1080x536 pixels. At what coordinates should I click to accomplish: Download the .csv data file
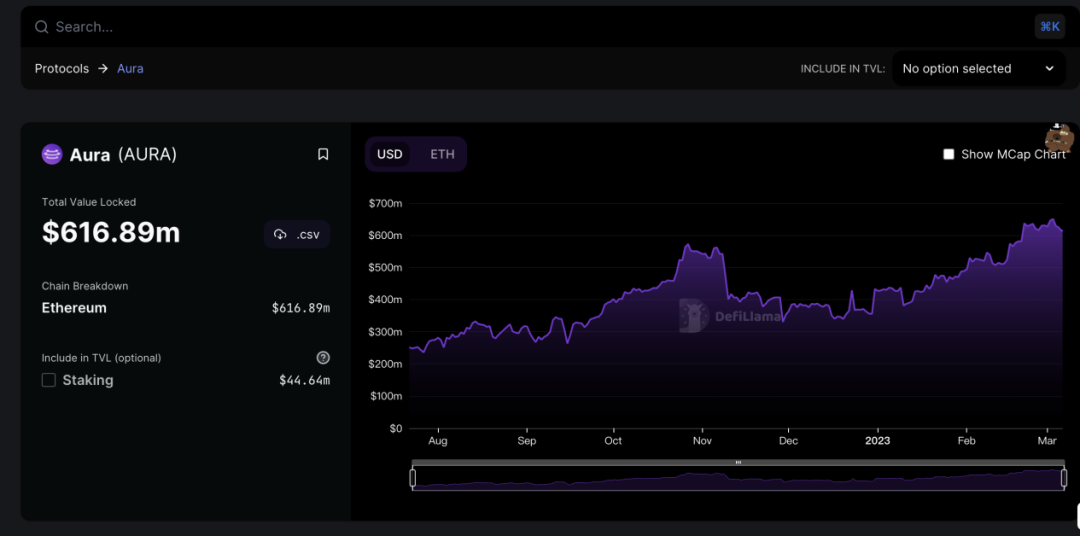tap(297, 234)
